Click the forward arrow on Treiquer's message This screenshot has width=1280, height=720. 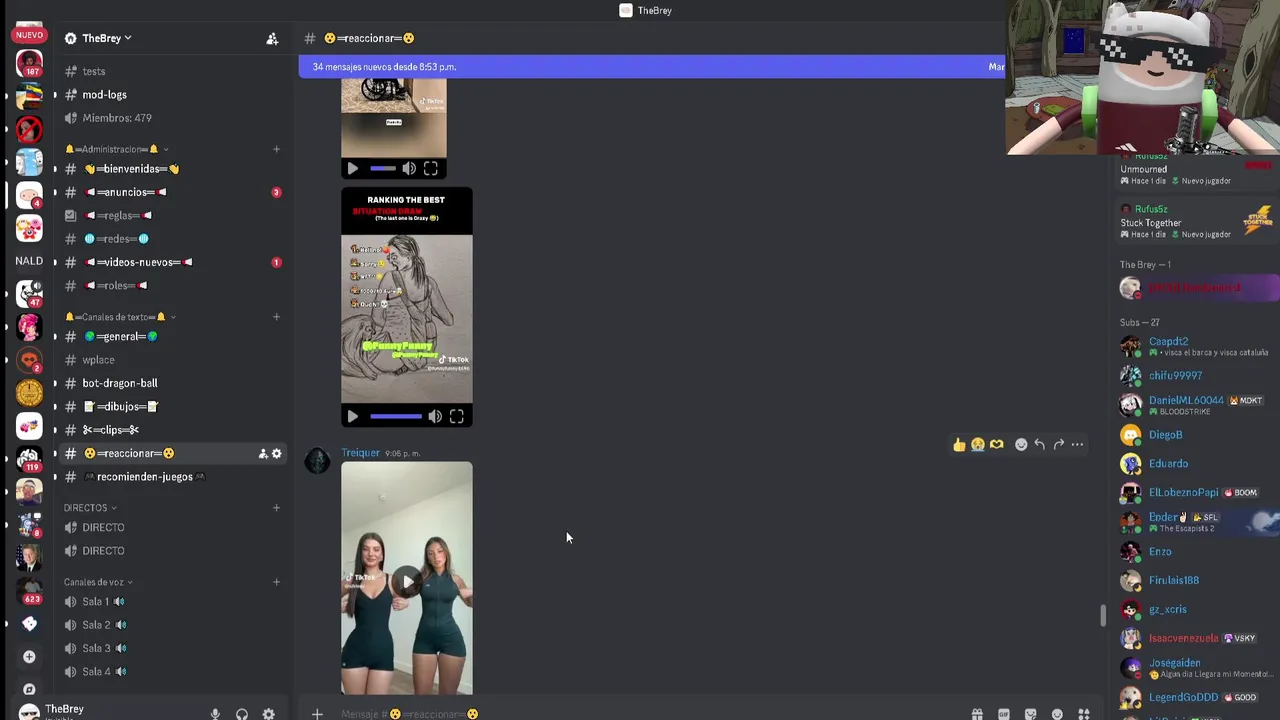pos(1059,445)
